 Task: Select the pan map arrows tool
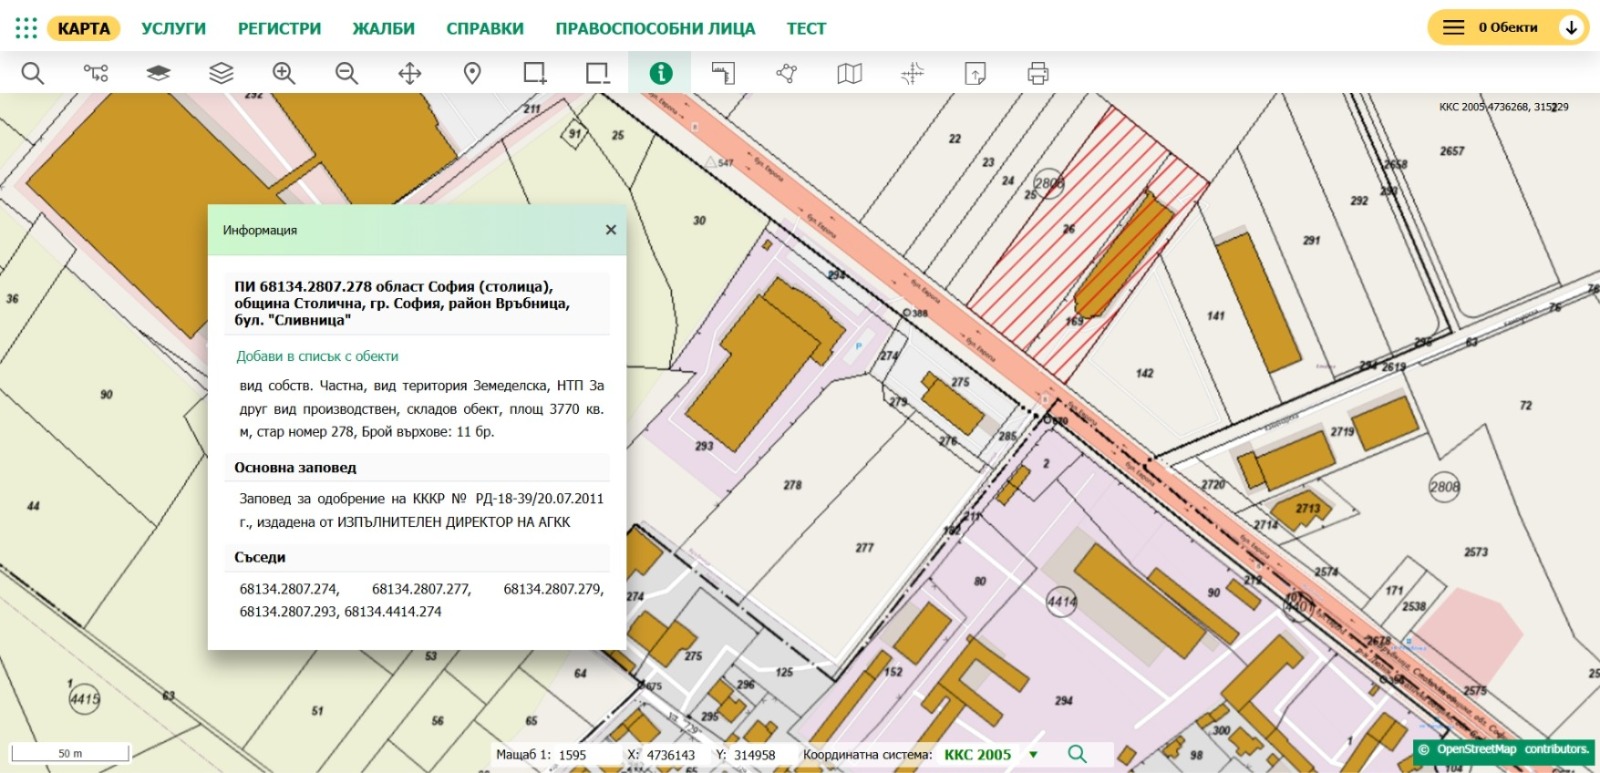point(410,73)
